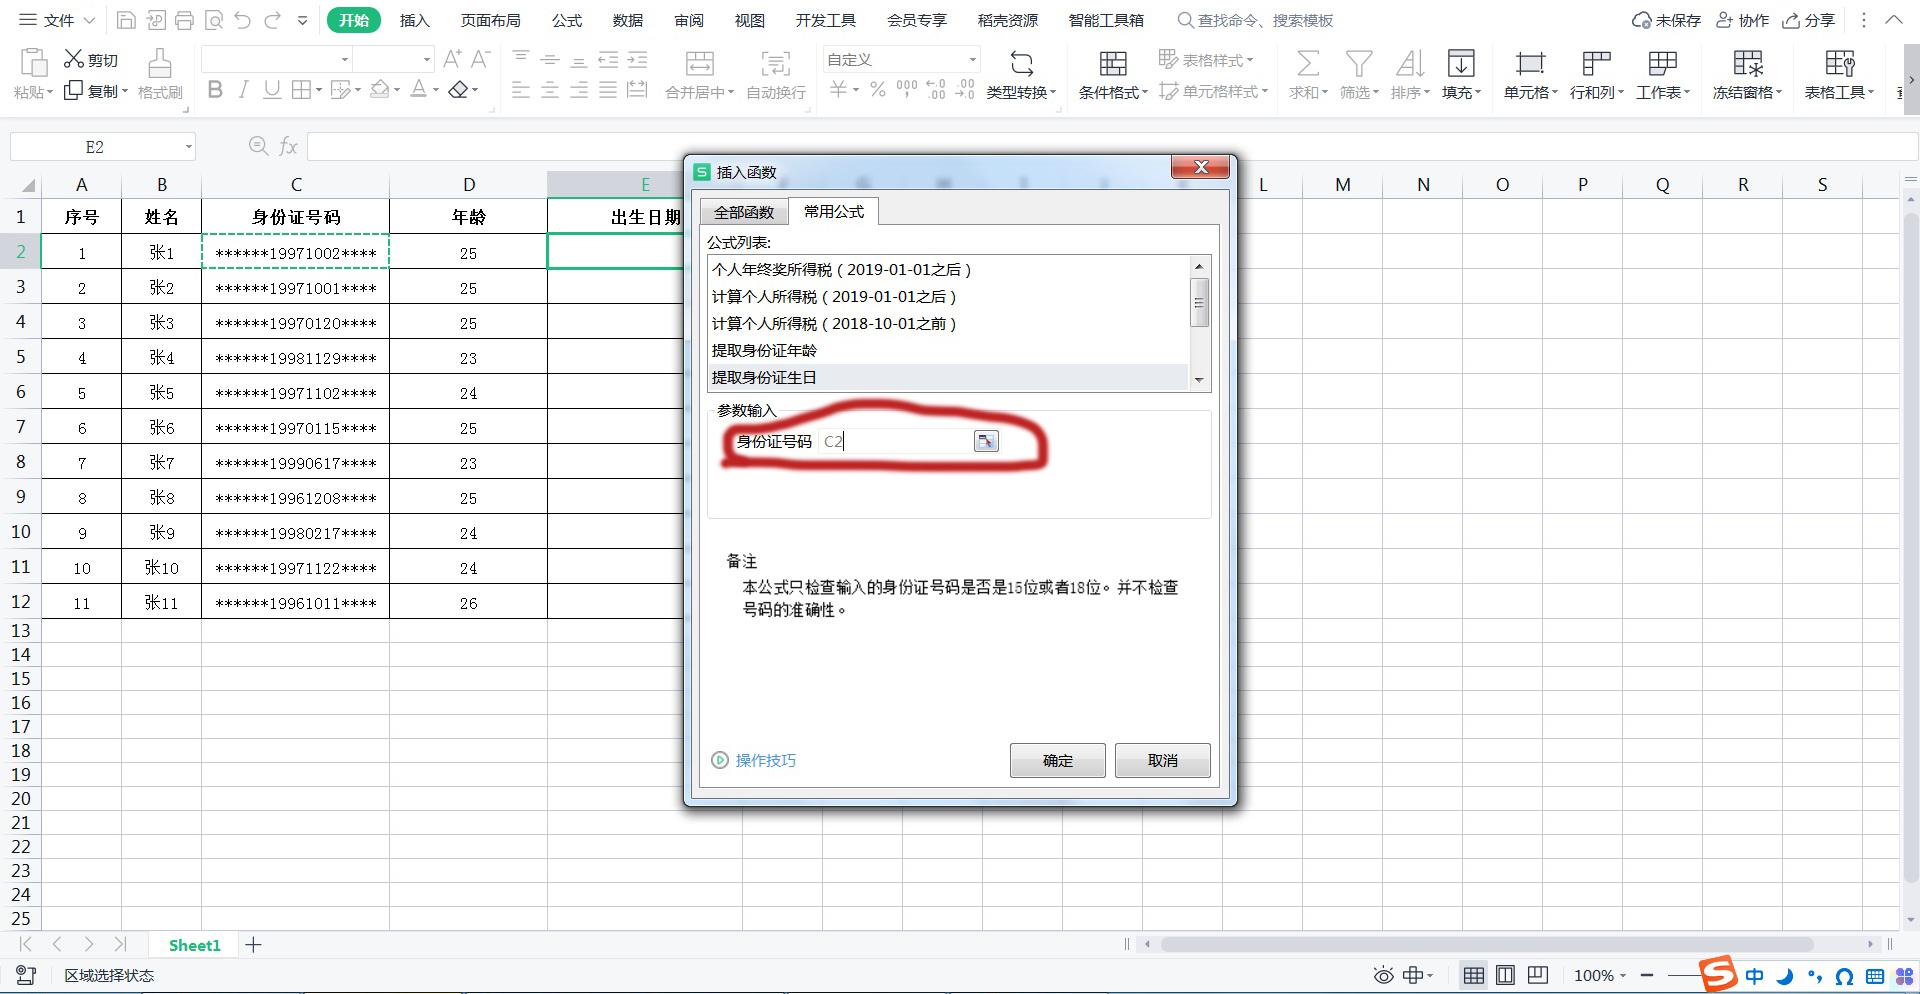Screen dimensions: 1920x994
Task: Click the normal view grid icon
Action: pyautogui.click(x=1473, y=975)
